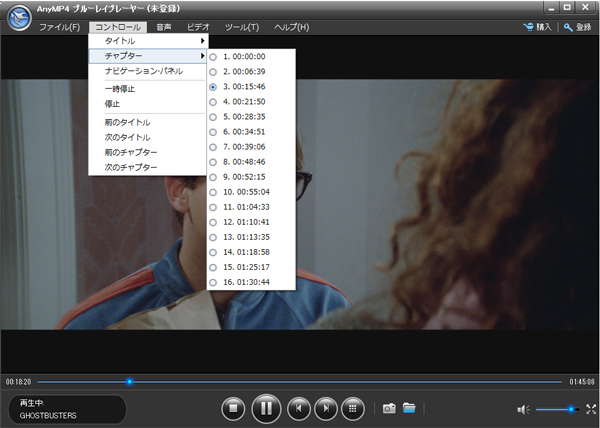Toggle fullscreen with the expand arrows icon
Viewport: 600px width, 428px height.
pyautogui.click(x=591, y=409)
